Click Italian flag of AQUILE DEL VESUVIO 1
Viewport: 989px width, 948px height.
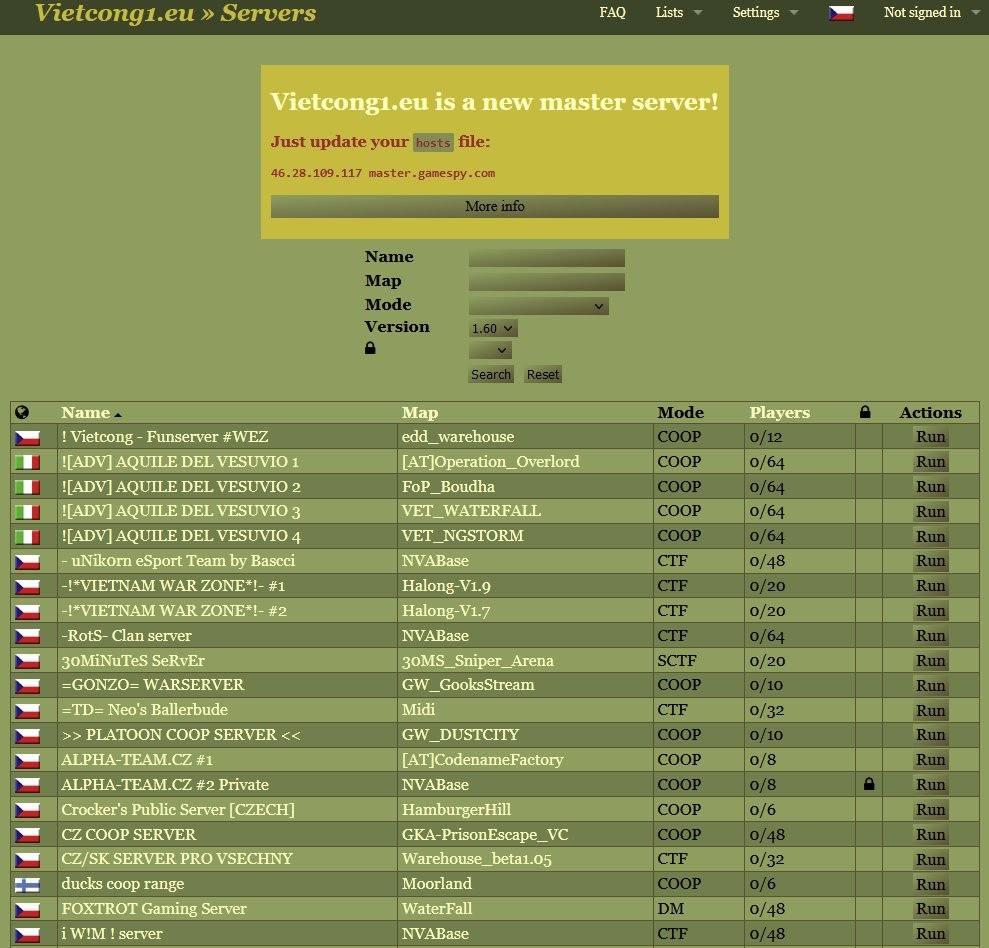tap(27, 462)
